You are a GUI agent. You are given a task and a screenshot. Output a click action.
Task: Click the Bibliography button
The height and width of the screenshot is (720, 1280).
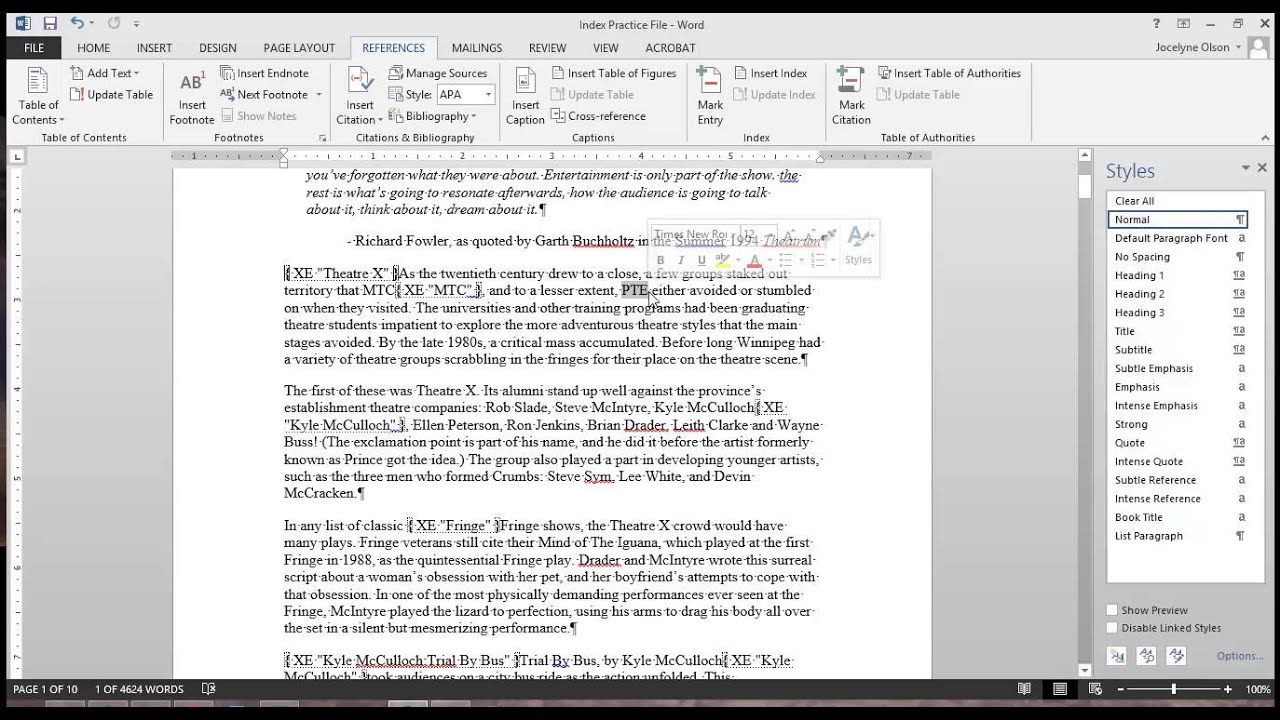point(432,116)
